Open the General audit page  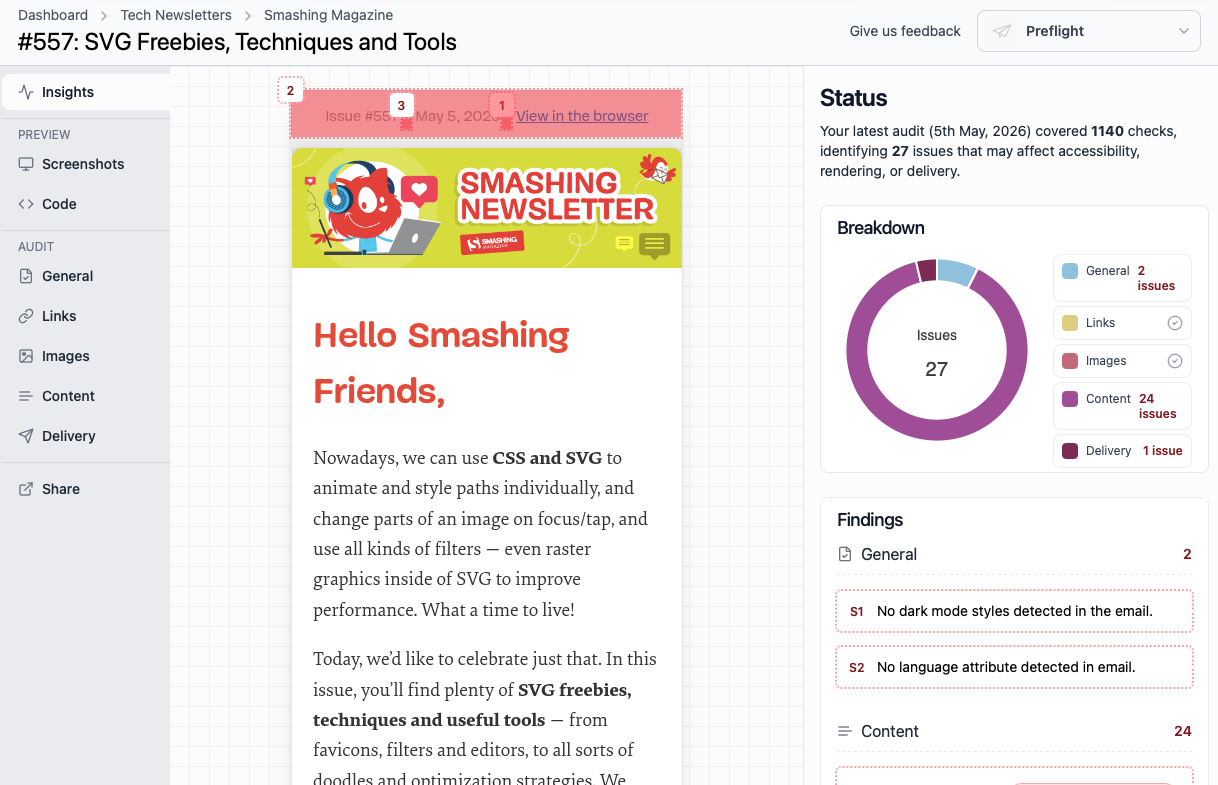85,276
